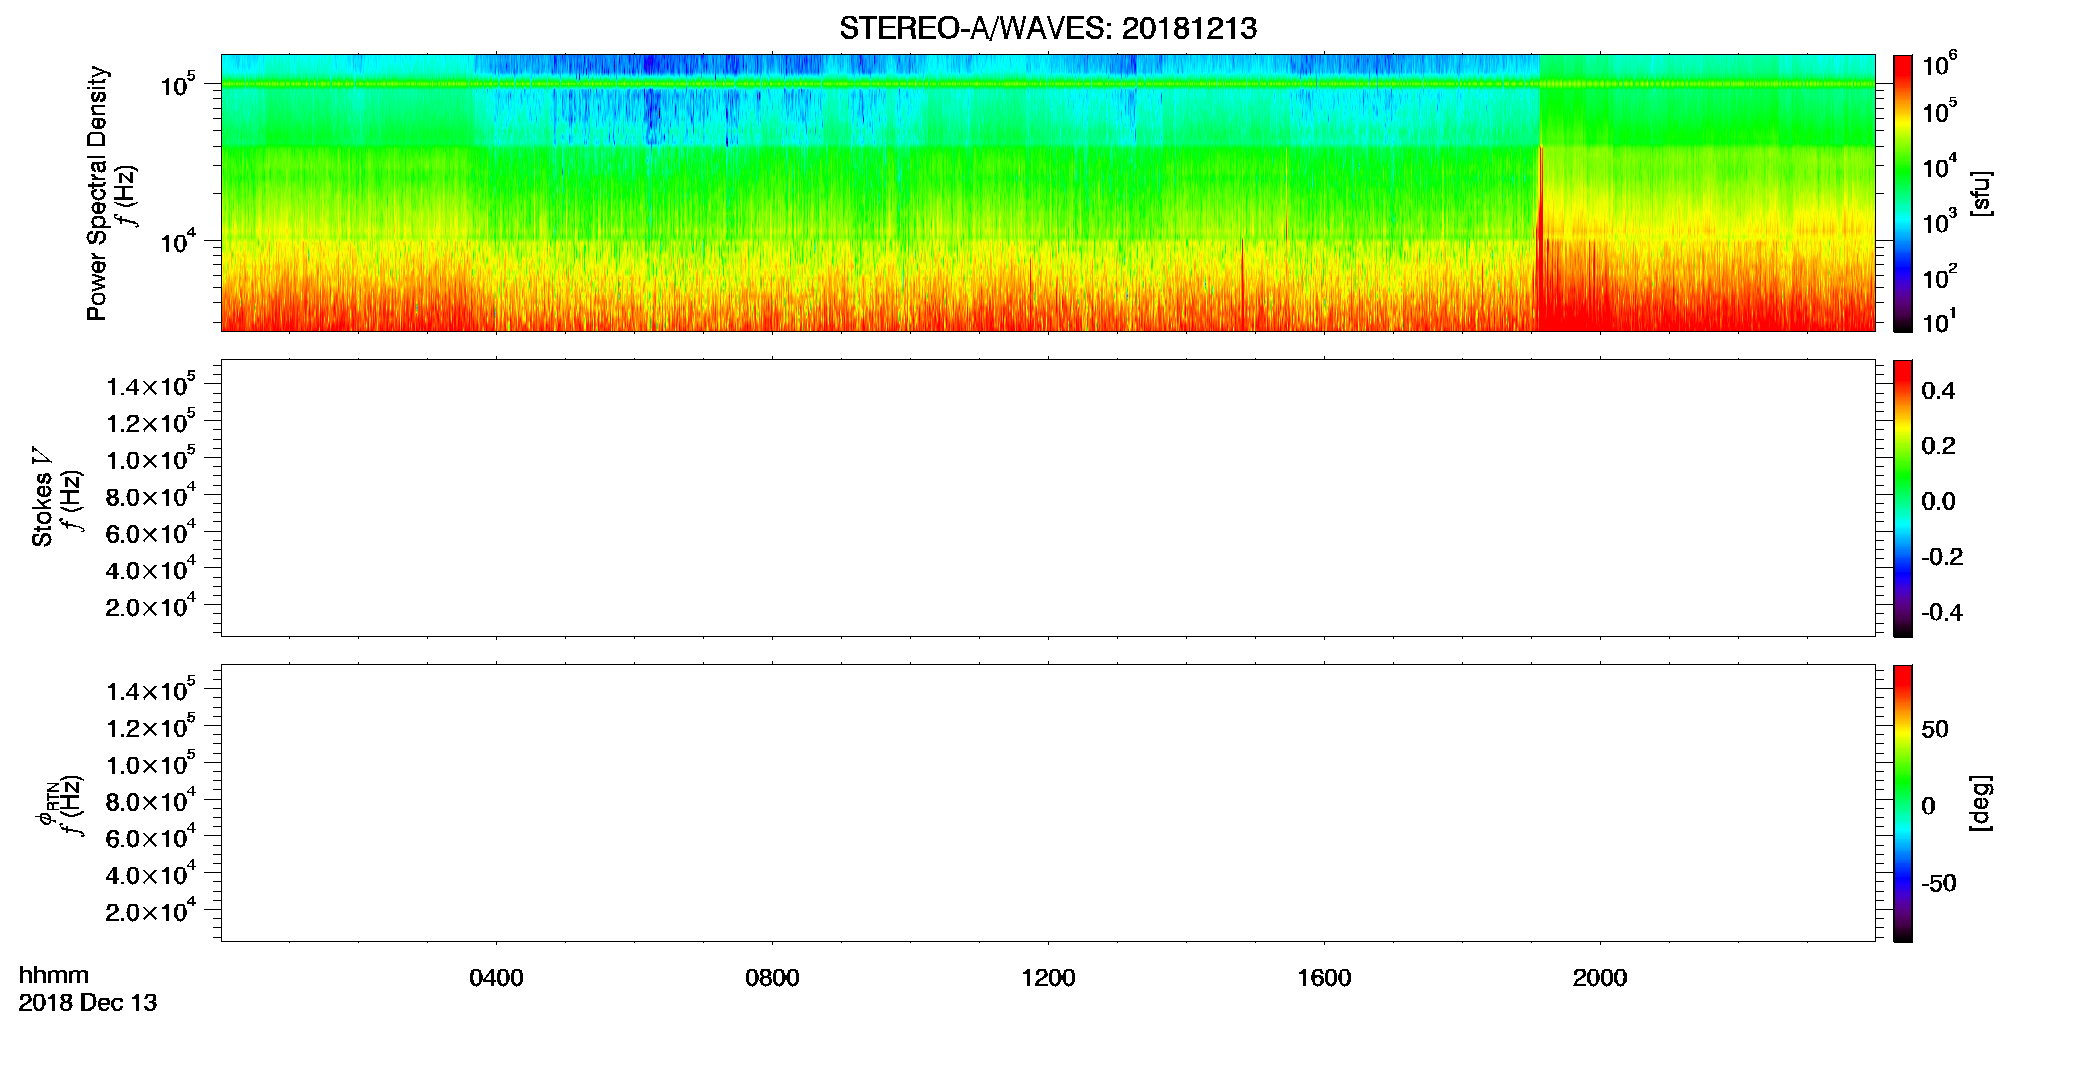Click the power spectral density colorbar

[1903, 193]
